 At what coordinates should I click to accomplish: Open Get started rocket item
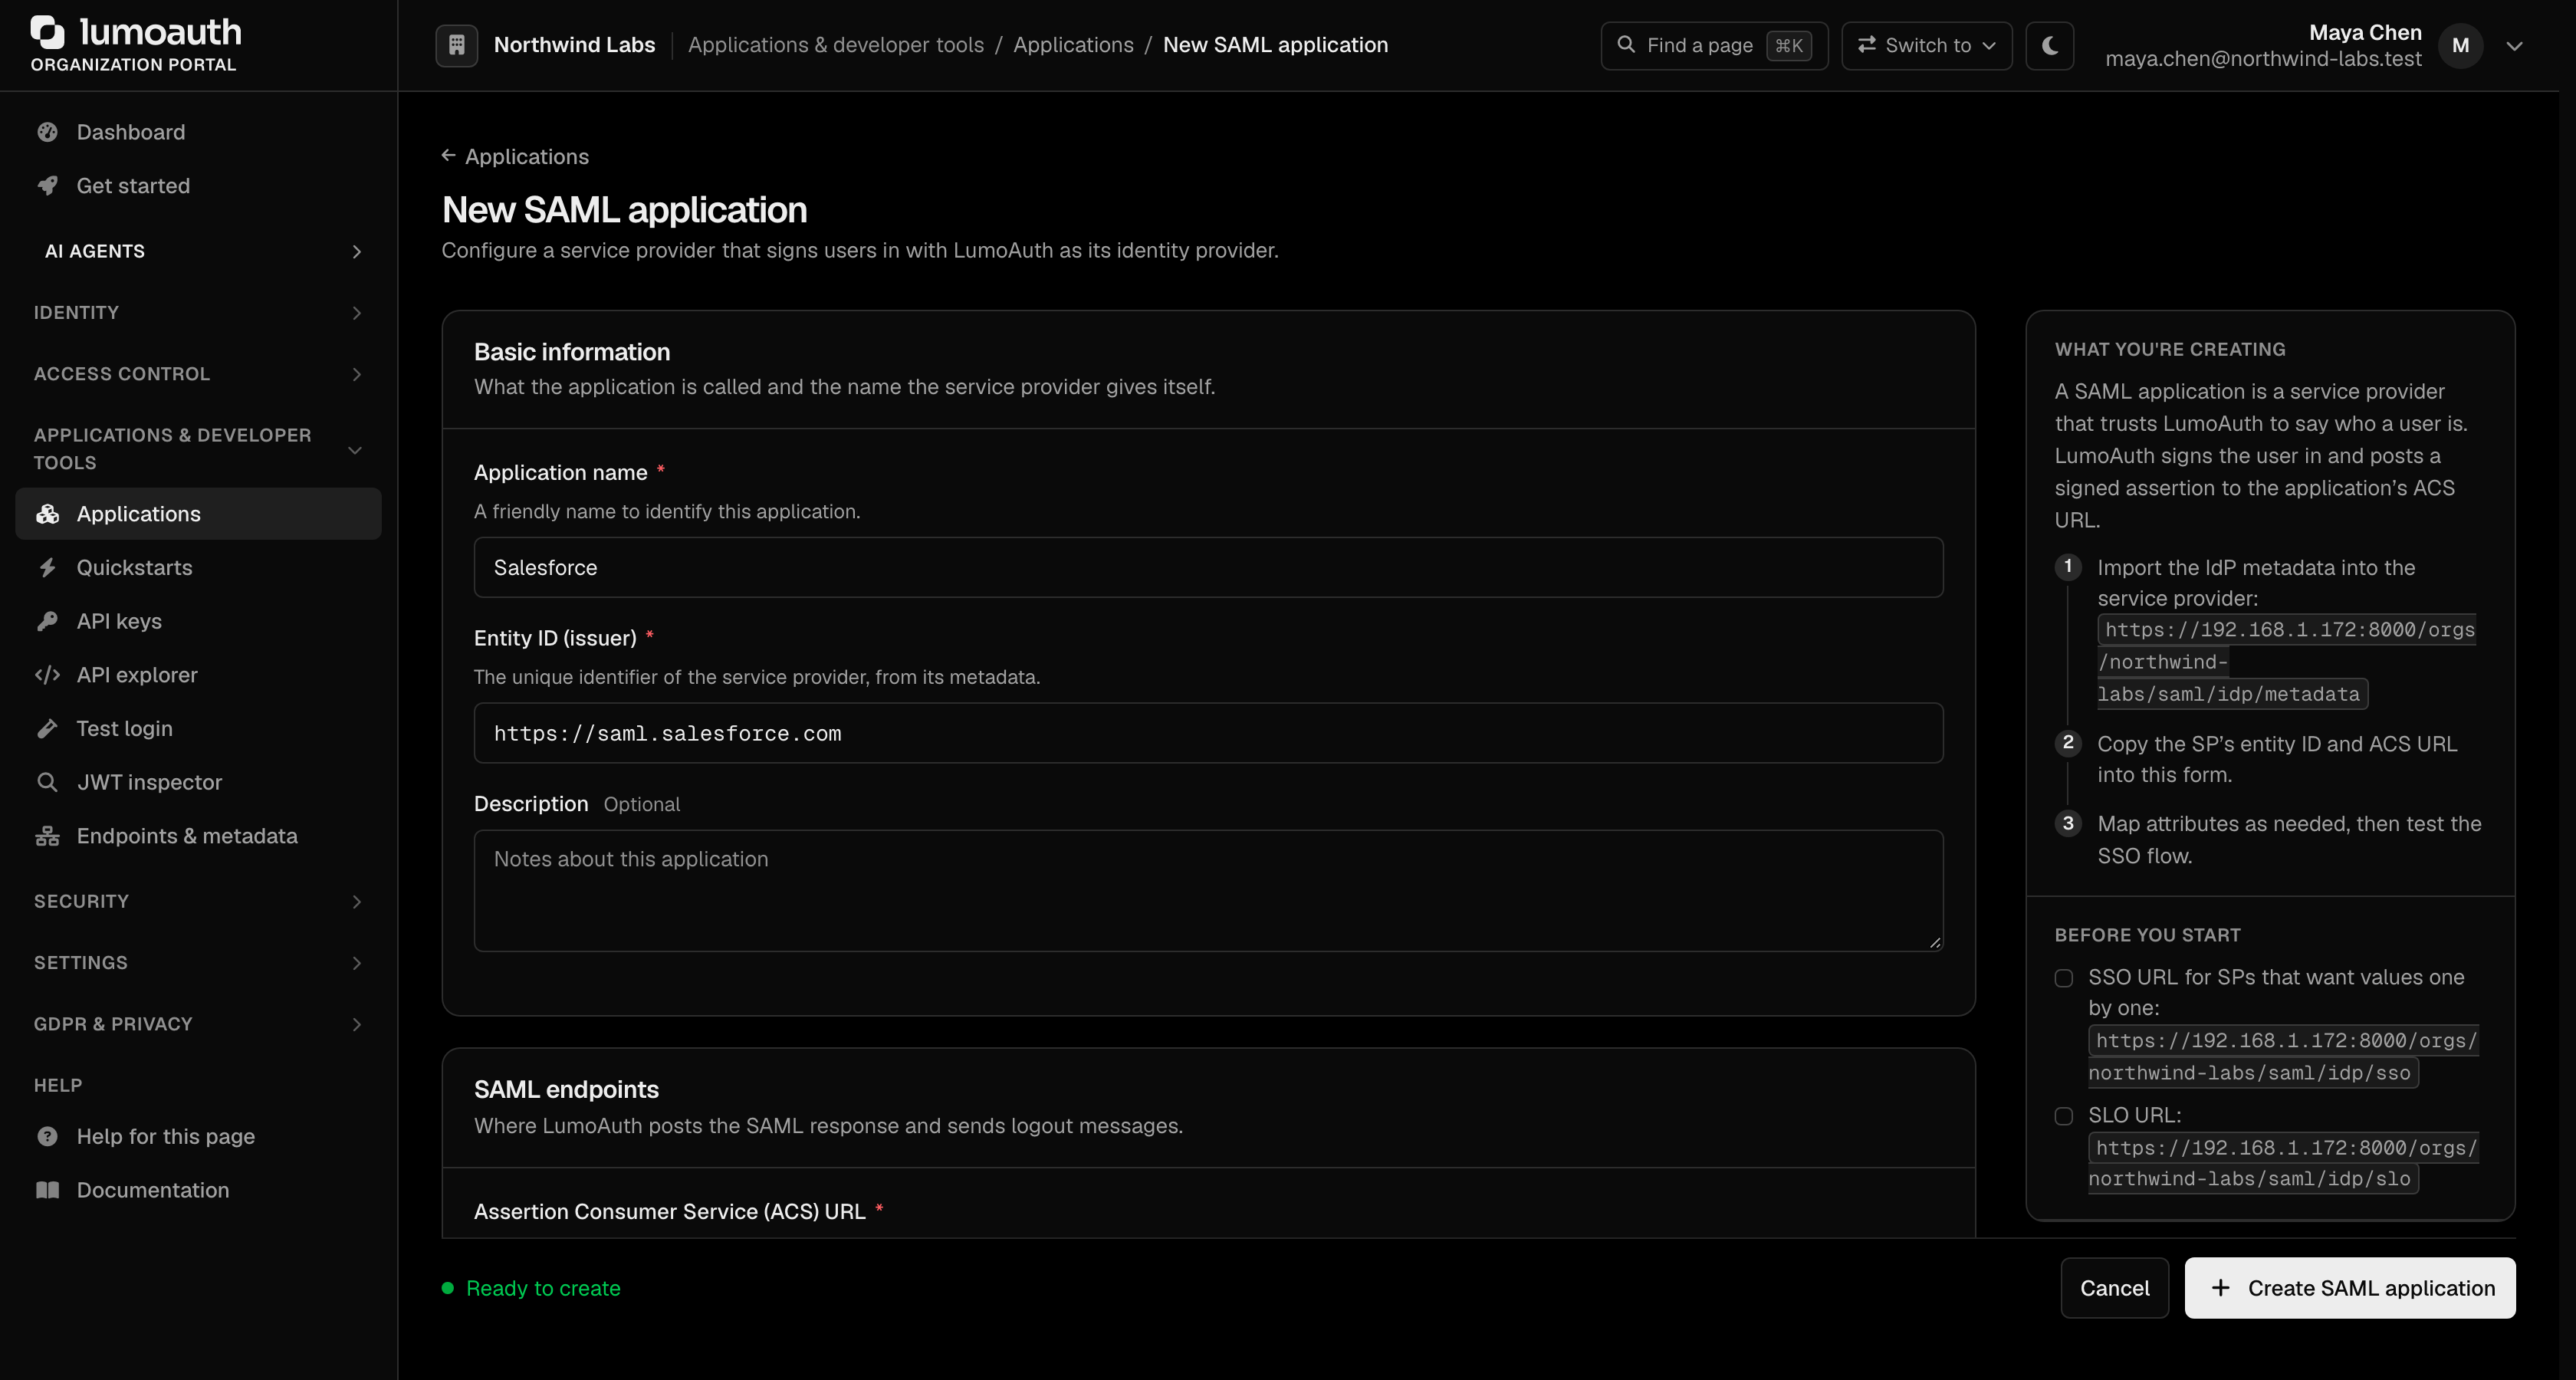tap(198, 186)
